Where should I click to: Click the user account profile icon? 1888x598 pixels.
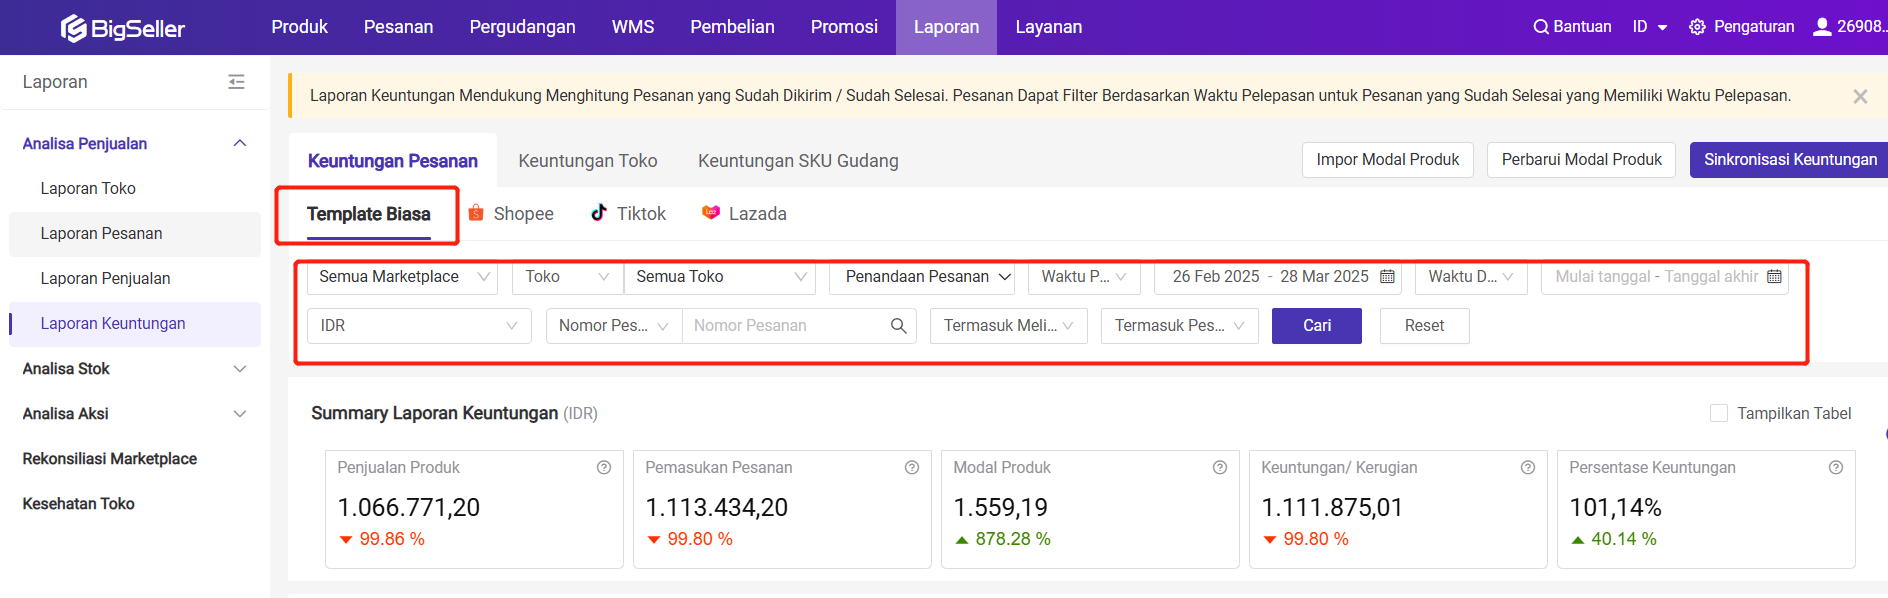pyautogui.click(x=1822, y=27)
